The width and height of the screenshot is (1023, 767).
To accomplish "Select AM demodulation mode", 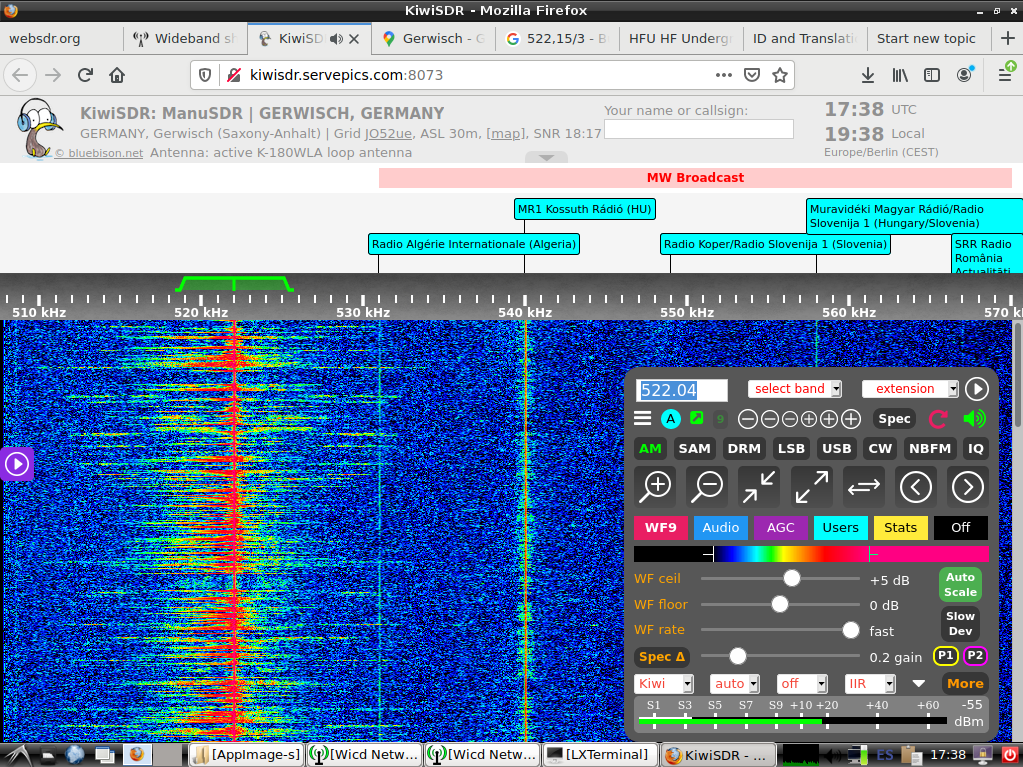I will (650, 449).
